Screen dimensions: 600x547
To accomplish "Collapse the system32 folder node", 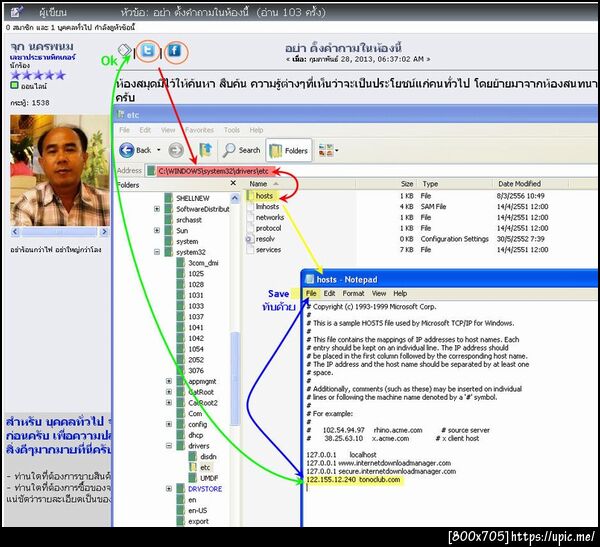I will click(157, 252).
